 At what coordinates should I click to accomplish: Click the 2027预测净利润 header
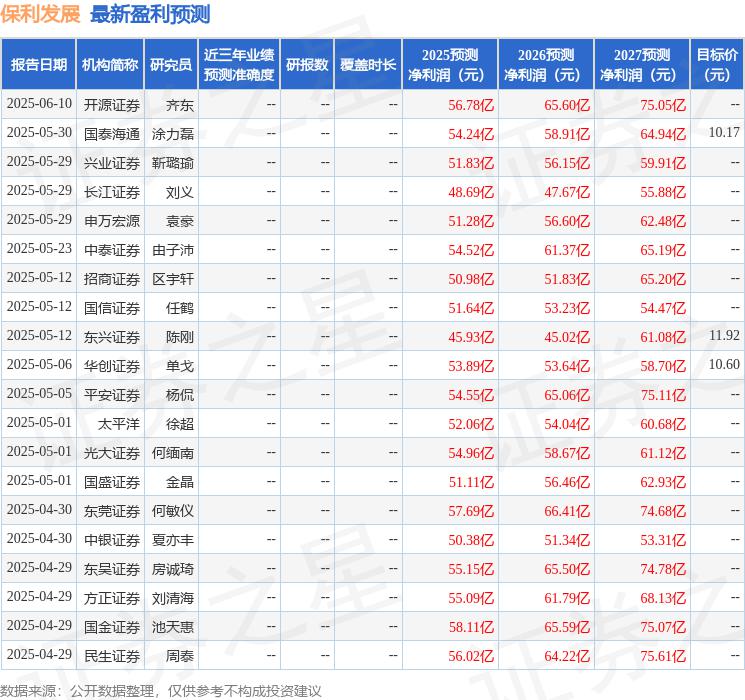coord(642,65)
